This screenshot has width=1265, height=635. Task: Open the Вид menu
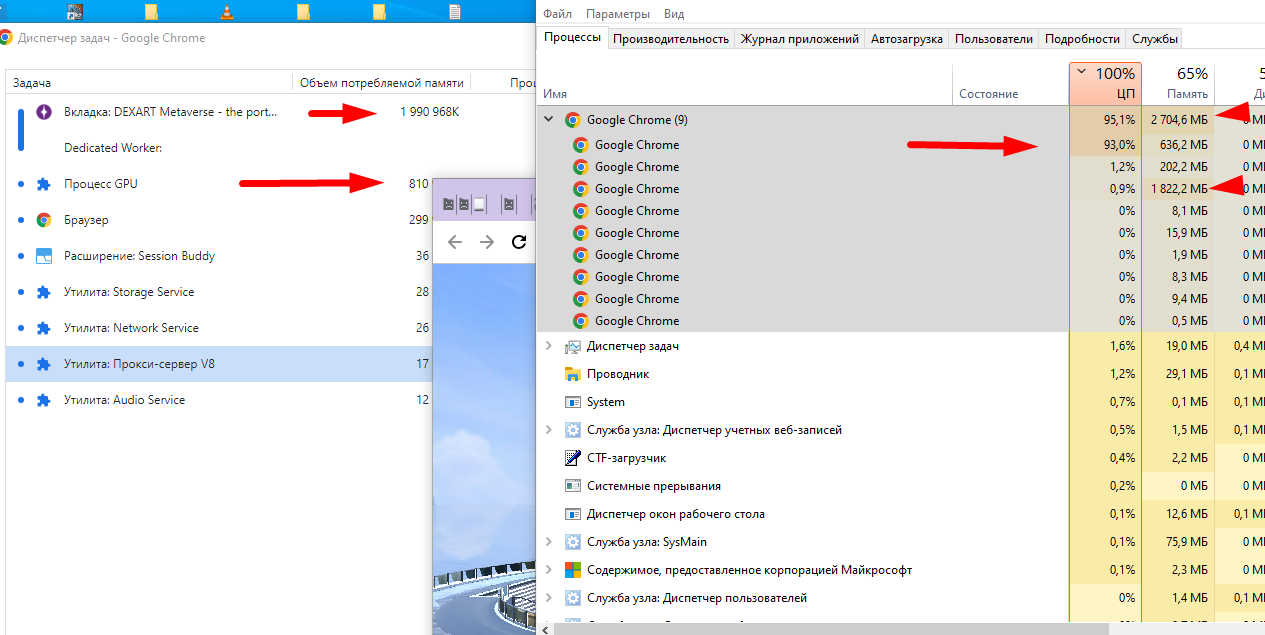click(674, 14)
